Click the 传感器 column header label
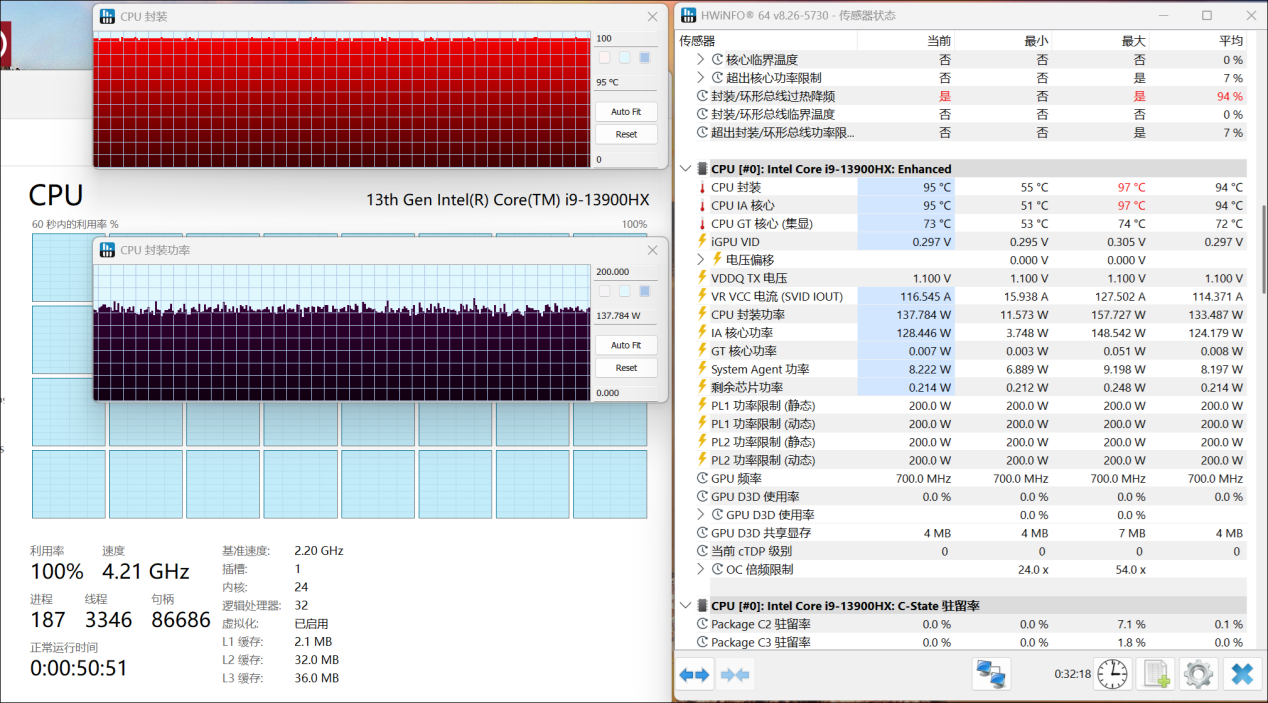 pyautogui.click(x=697, y=40)
